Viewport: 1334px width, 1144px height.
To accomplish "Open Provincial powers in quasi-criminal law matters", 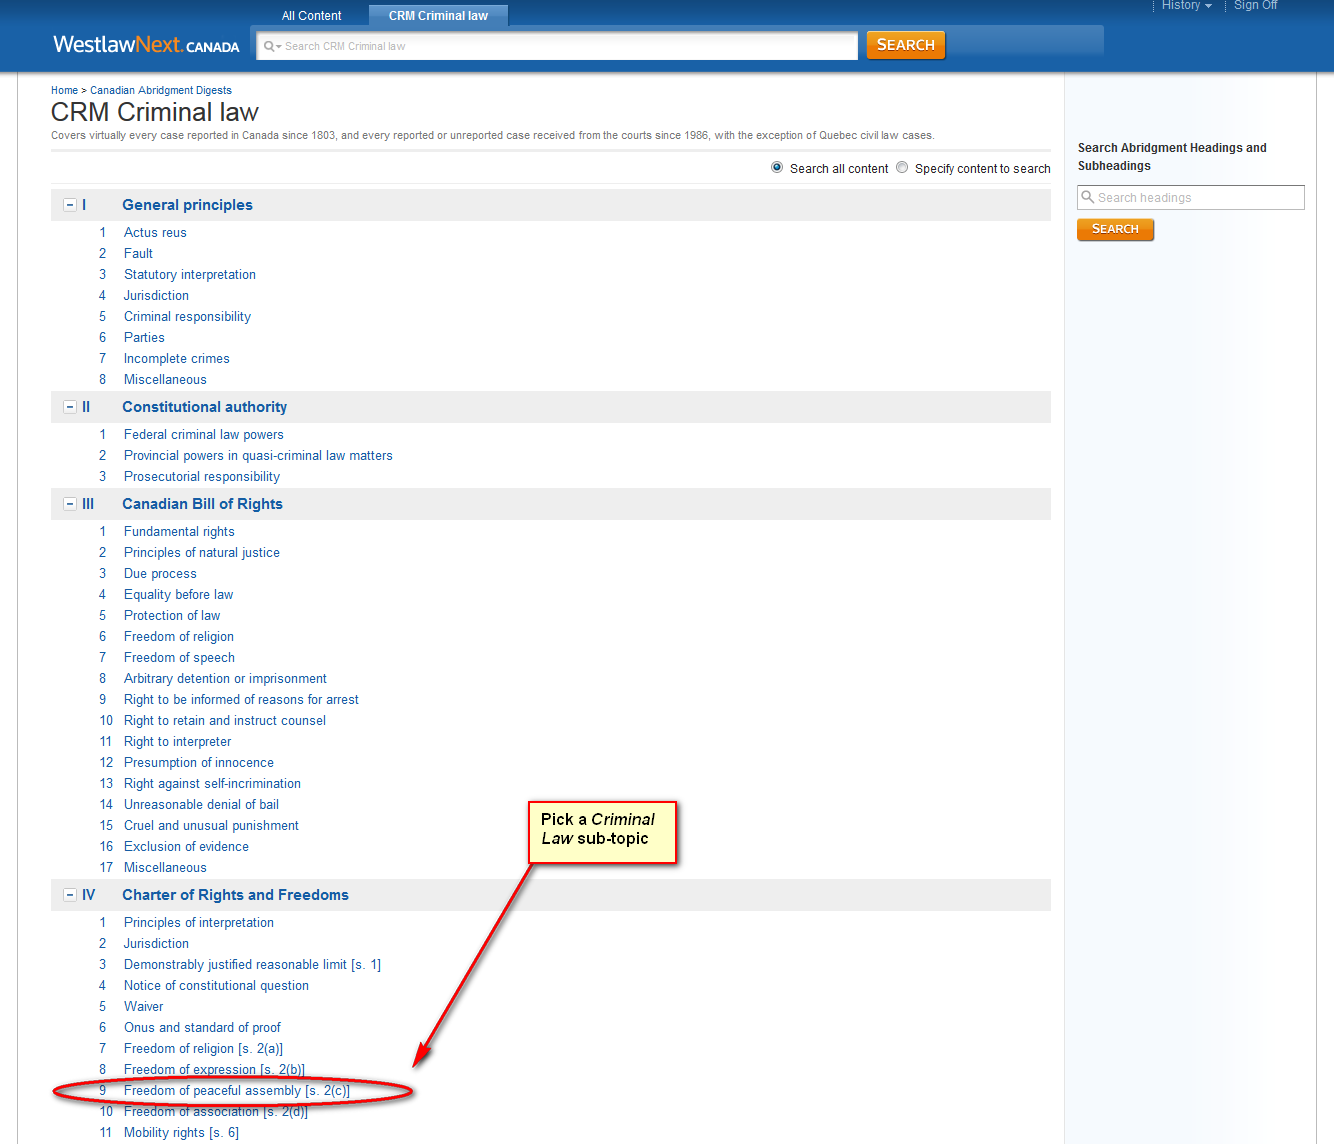I will (x=258, y=456).
